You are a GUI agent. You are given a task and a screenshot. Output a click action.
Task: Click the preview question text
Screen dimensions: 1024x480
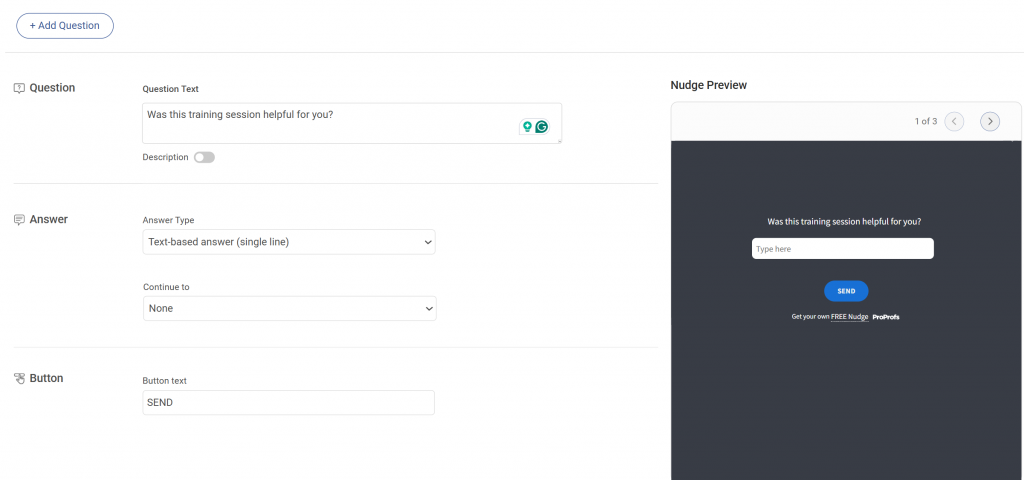tap(844, 222)
